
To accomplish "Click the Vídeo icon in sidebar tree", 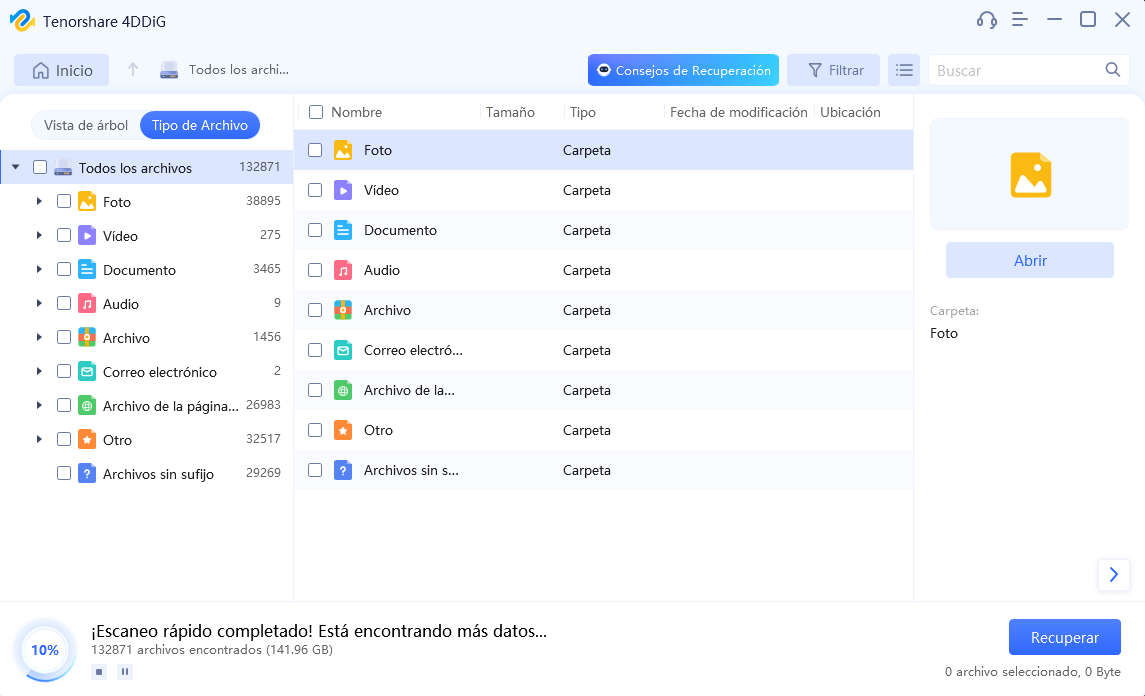I will click(x=87, y=235).
